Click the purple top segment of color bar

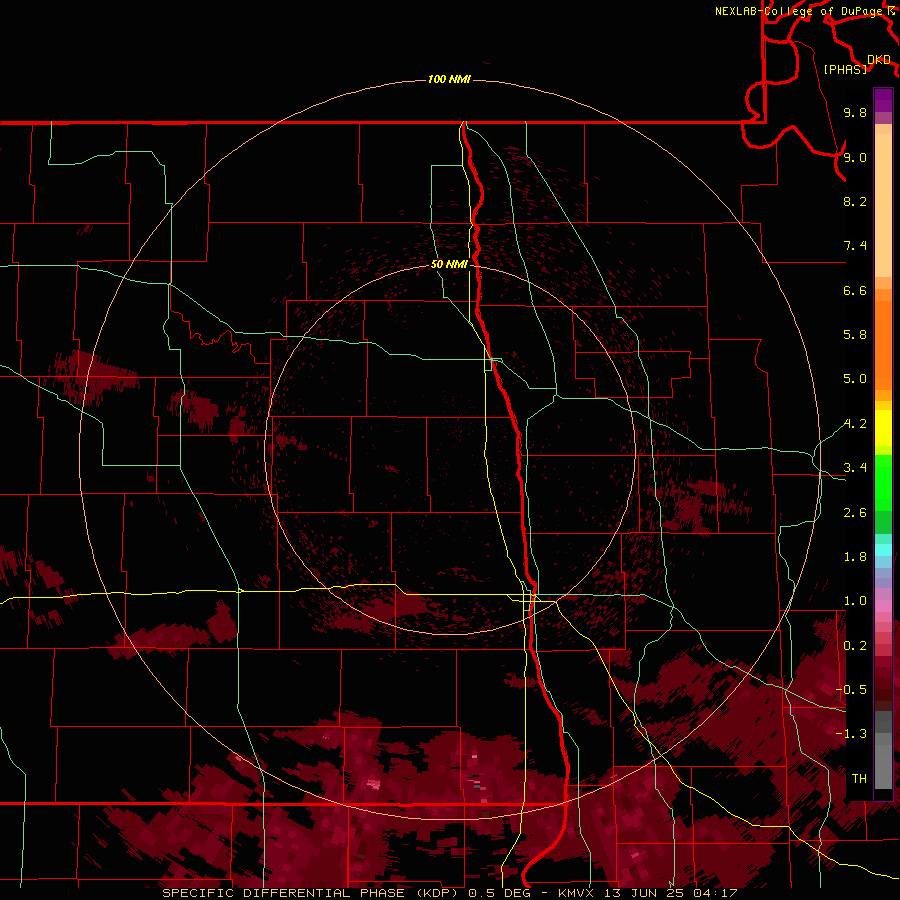click(x=883, y=100)
